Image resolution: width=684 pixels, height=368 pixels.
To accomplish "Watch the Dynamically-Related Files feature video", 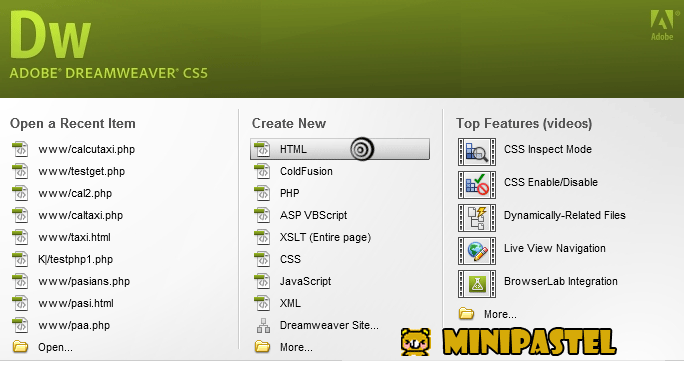I will coord(565,215).
